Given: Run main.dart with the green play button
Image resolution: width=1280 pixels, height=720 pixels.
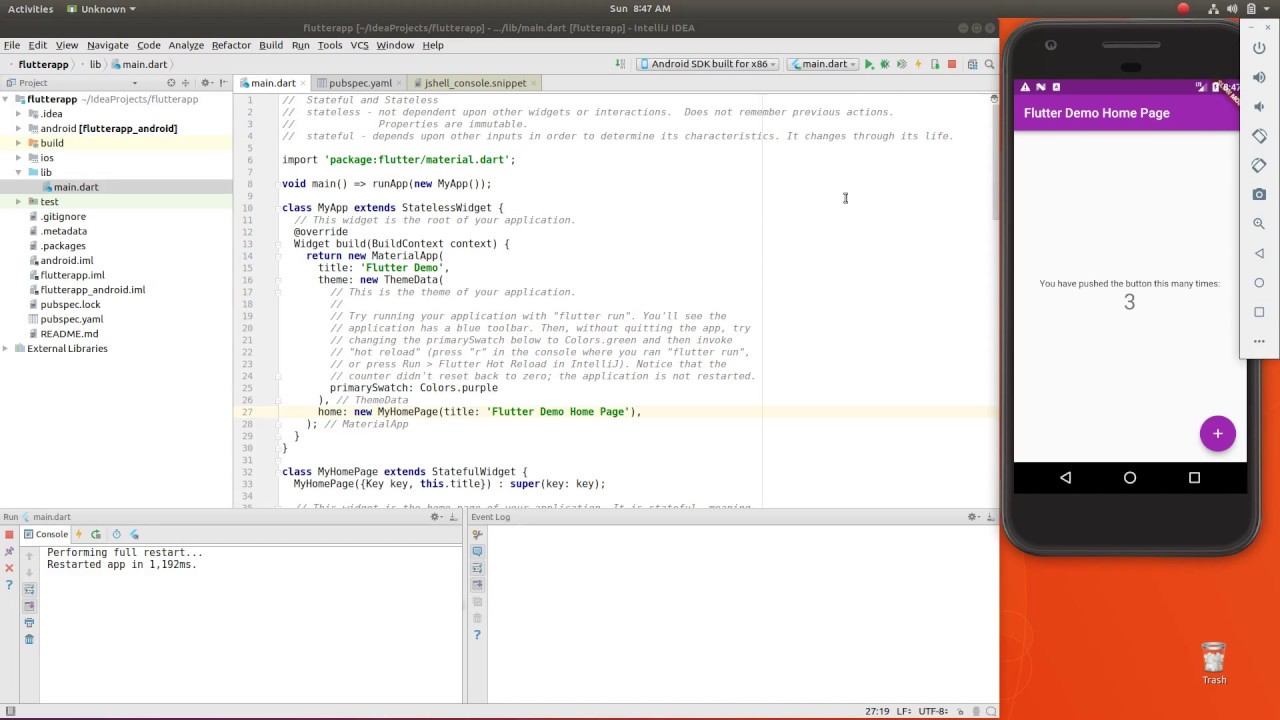Looking at the screenshot, I should pos(869,64).
